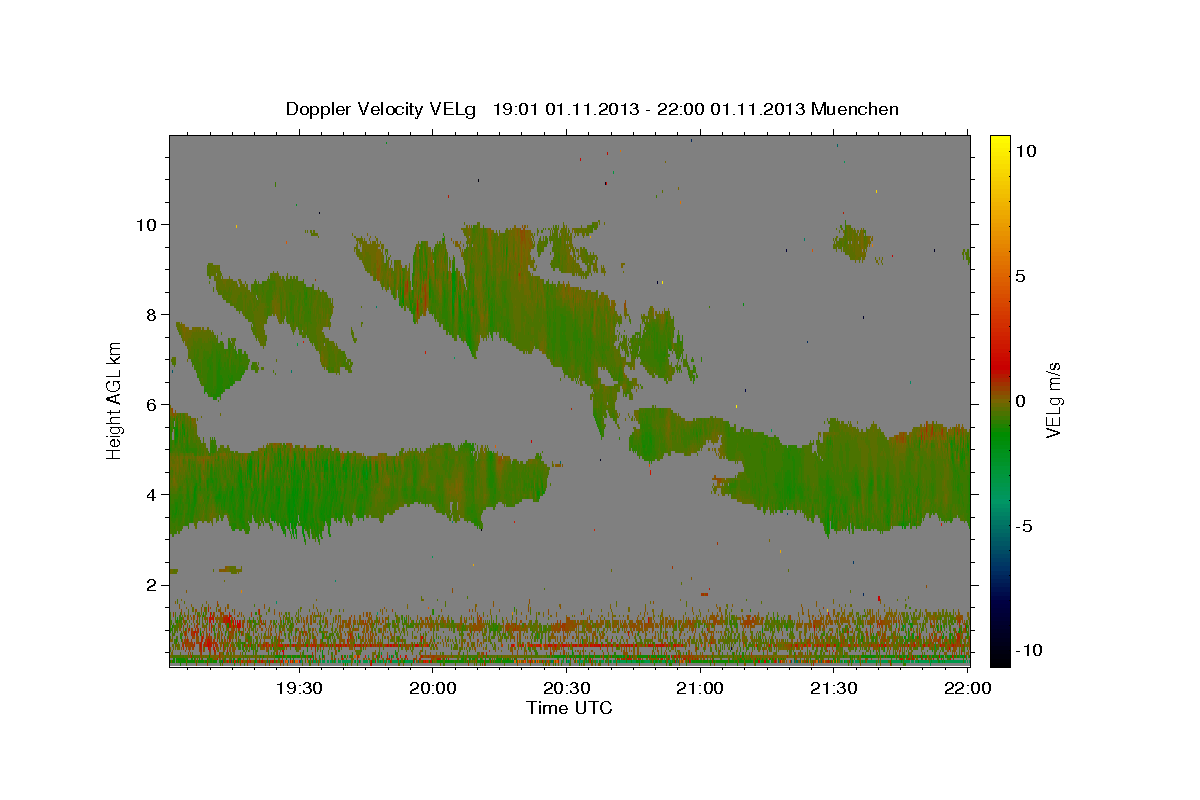
Task: Click the colorbar value 5 label
Action: [1019, 275]
